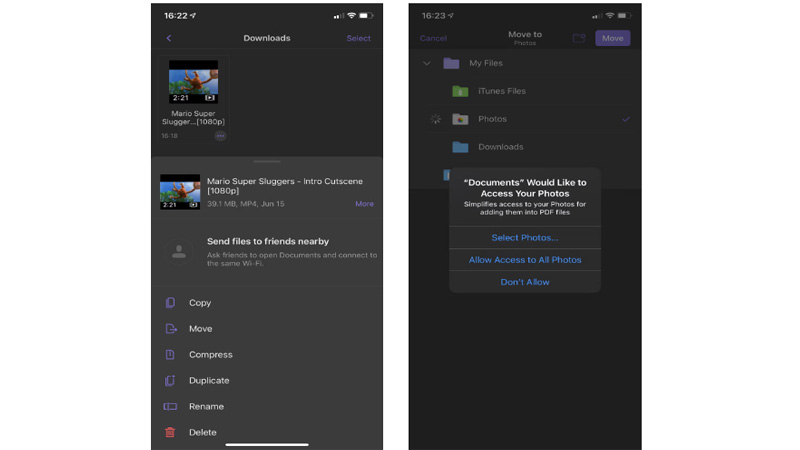Tap Don't Allow in the permission dialog
800x450 pixels.
coord(525,282)
